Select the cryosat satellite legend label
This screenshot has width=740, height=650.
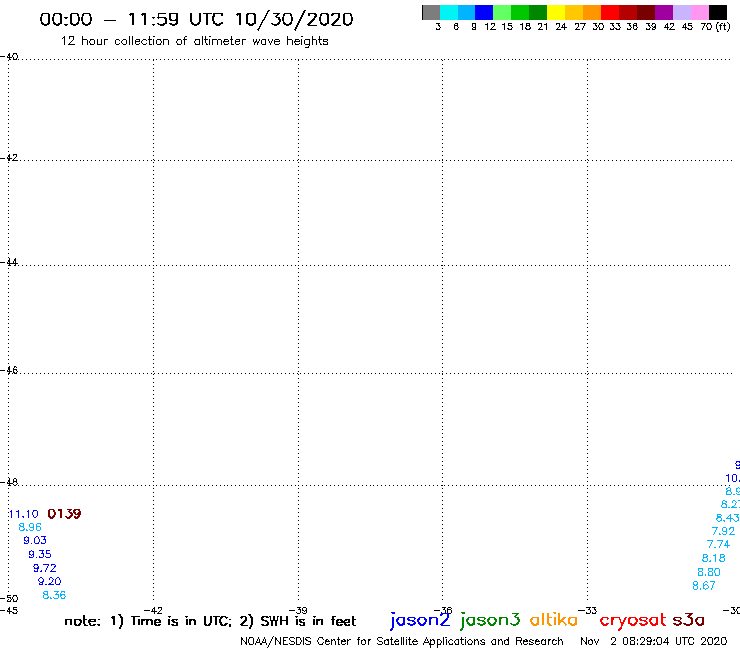click(x=633, y=620)
